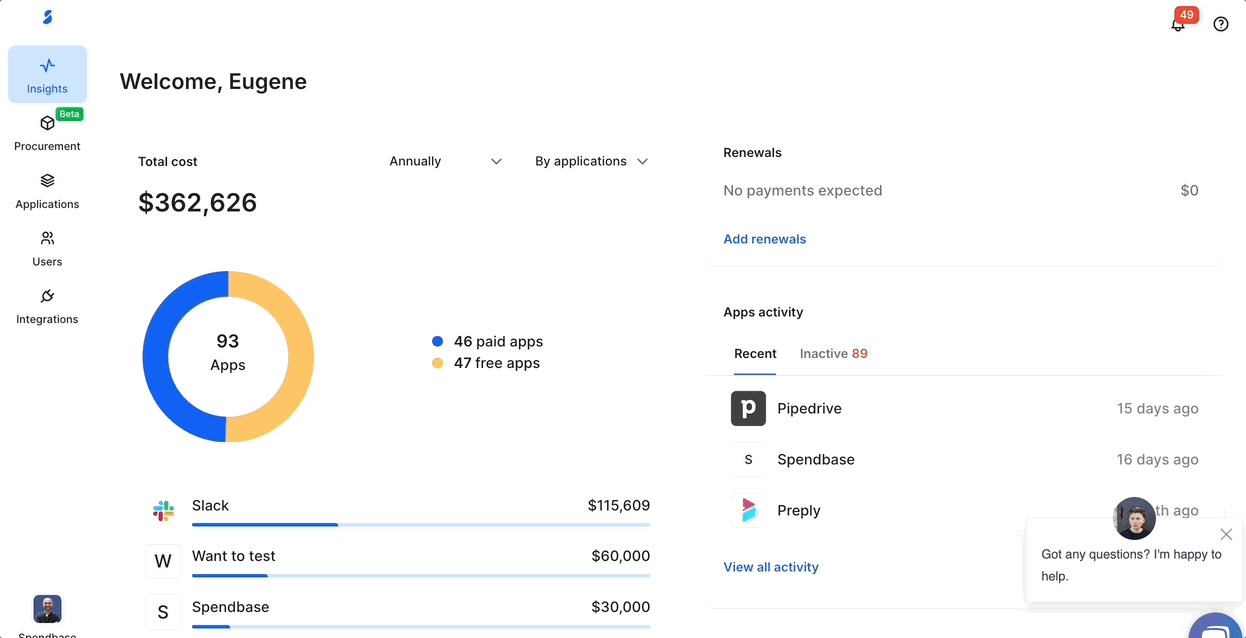The height and width of the screenshot is (638, 1246).
Task: Click the $60,000 cost value
Action: pos(621,556)
